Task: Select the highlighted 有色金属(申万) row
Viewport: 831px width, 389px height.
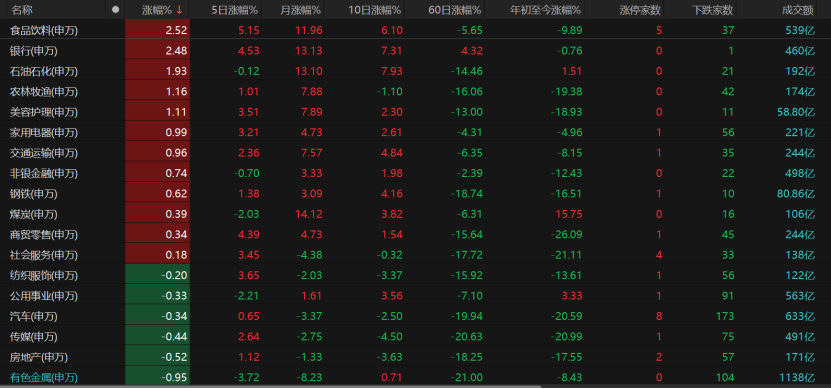Action: click(x=416, y=377)
